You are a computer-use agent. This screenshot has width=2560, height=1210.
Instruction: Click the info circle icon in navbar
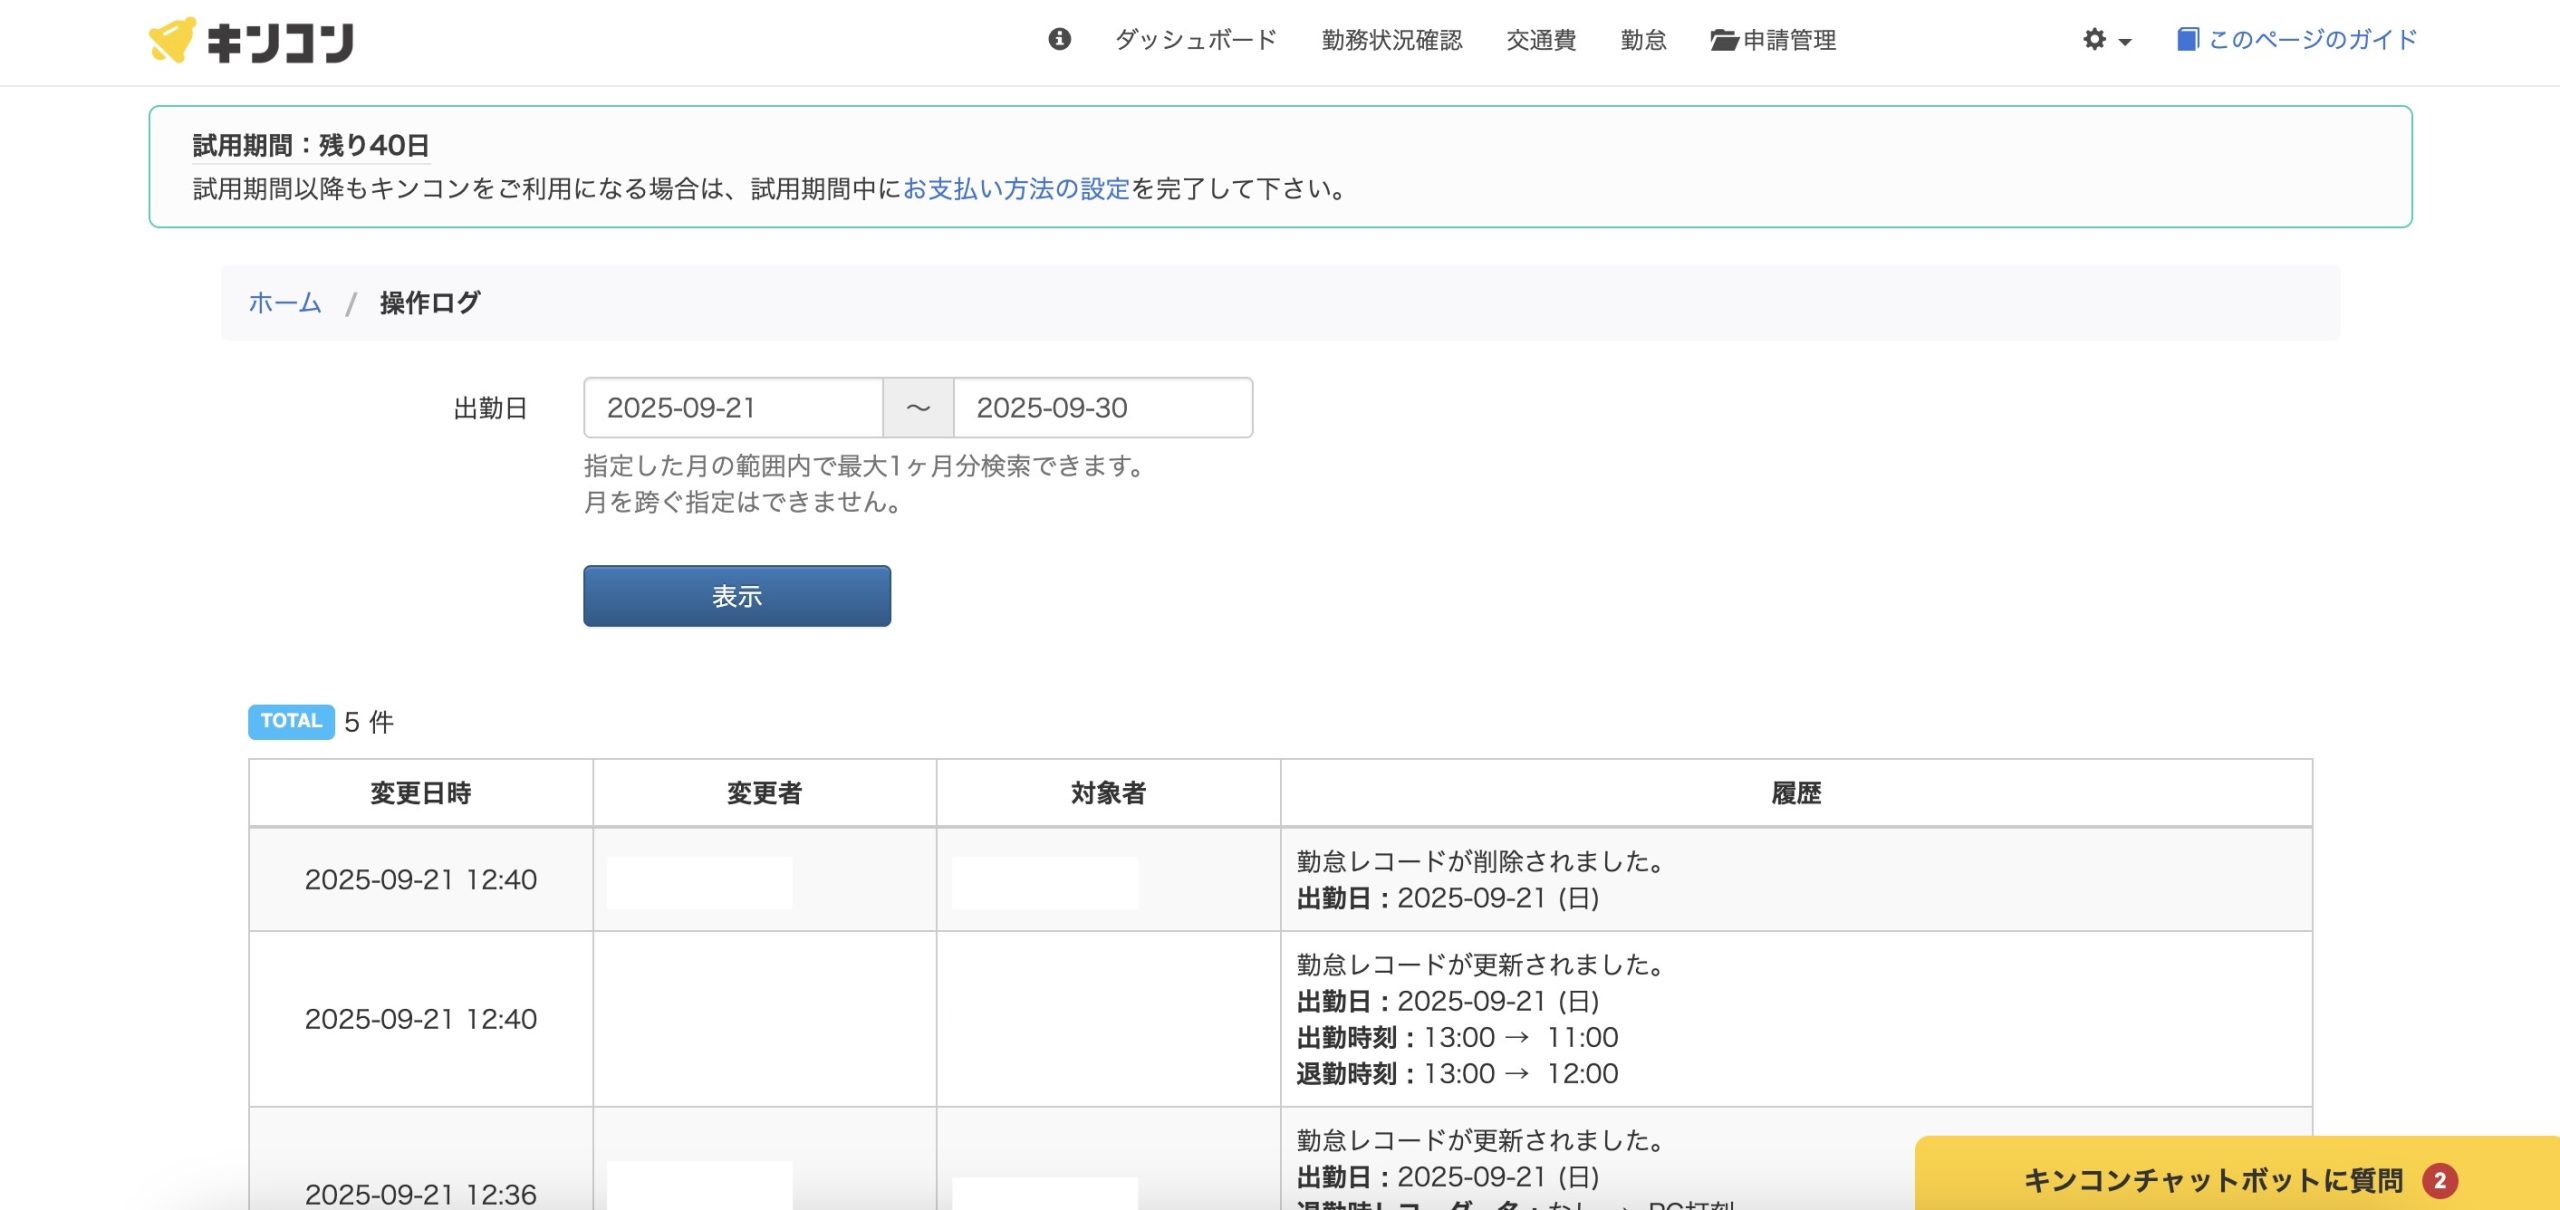point(1059,39)
